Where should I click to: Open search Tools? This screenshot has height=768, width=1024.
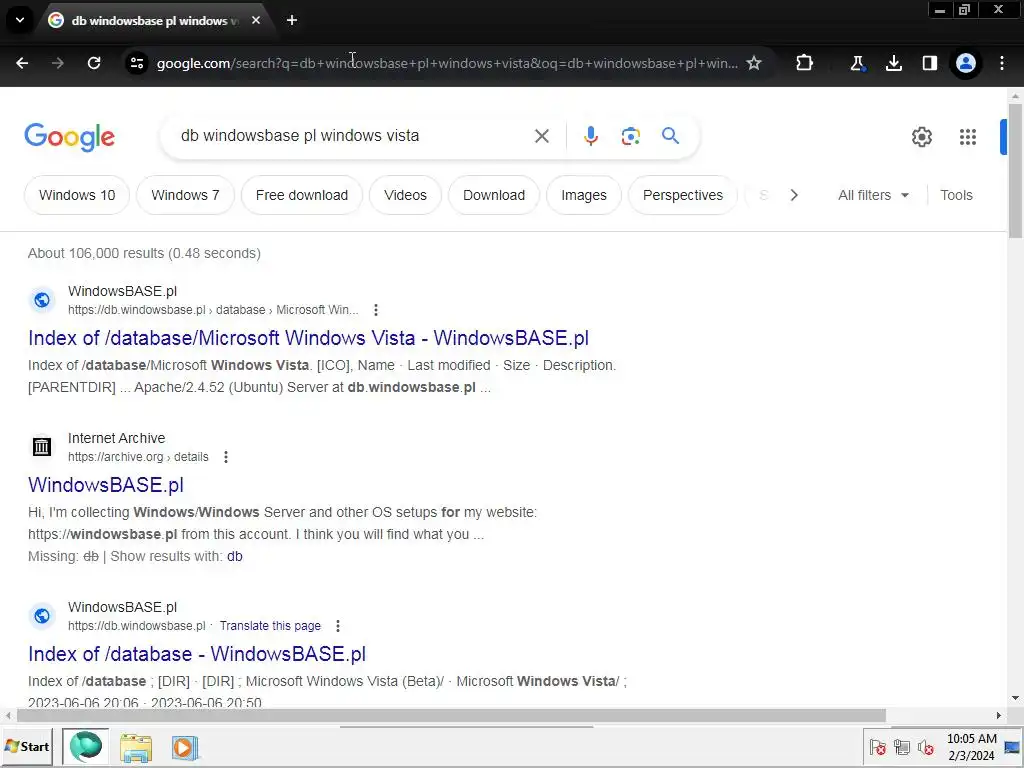point(956,195)
